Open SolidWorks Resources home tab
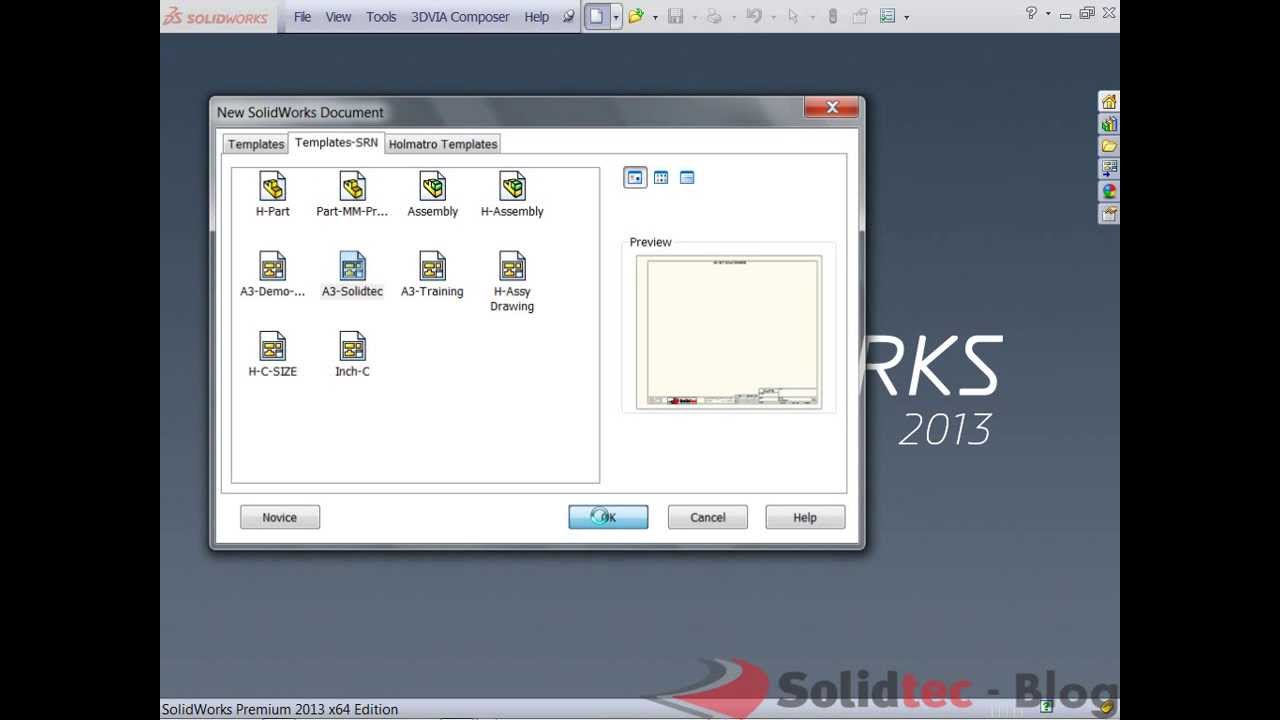Screen dimensions: 1280x720 click(1108, 102)
